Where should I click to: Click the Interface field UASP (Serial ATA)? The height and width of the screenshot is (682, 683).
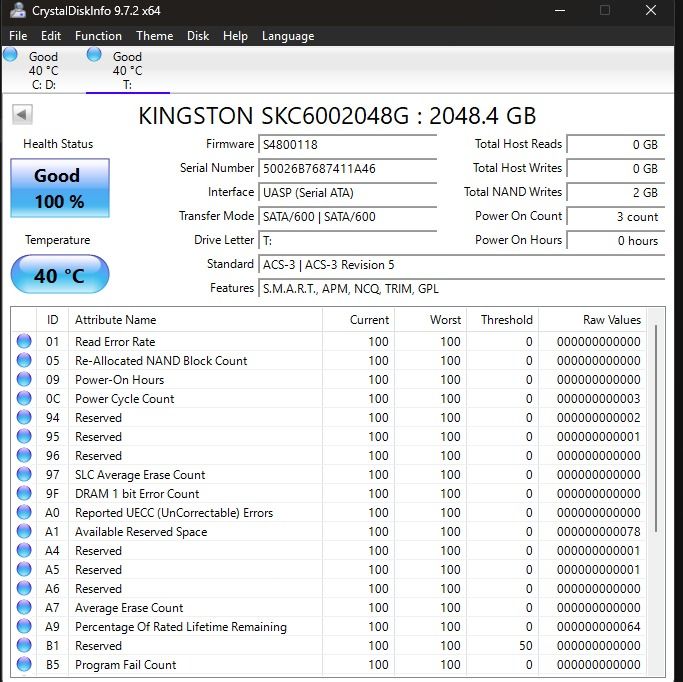click(347, 192)
